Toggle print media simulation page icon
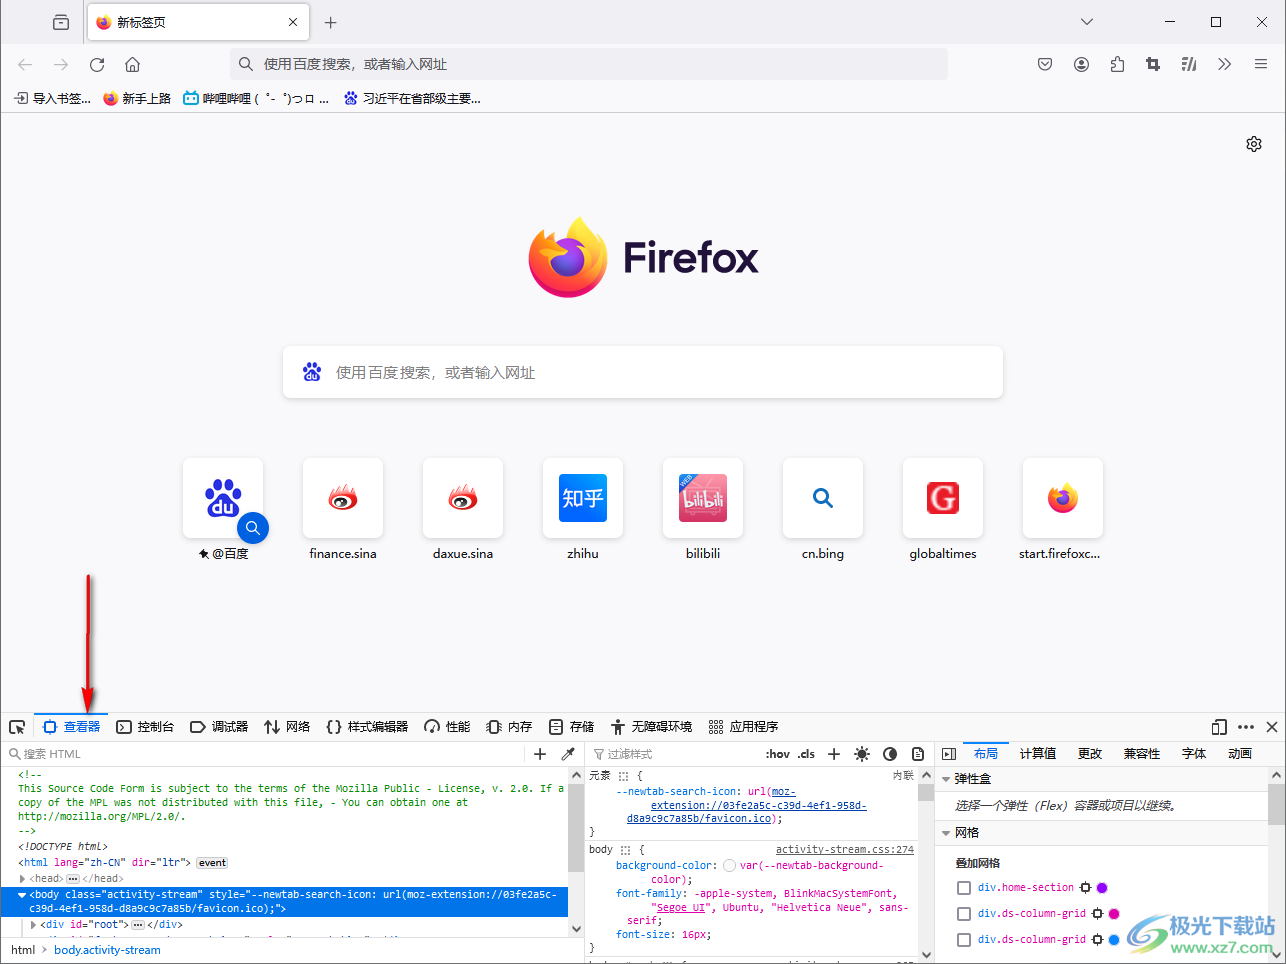 click(918, 754)
